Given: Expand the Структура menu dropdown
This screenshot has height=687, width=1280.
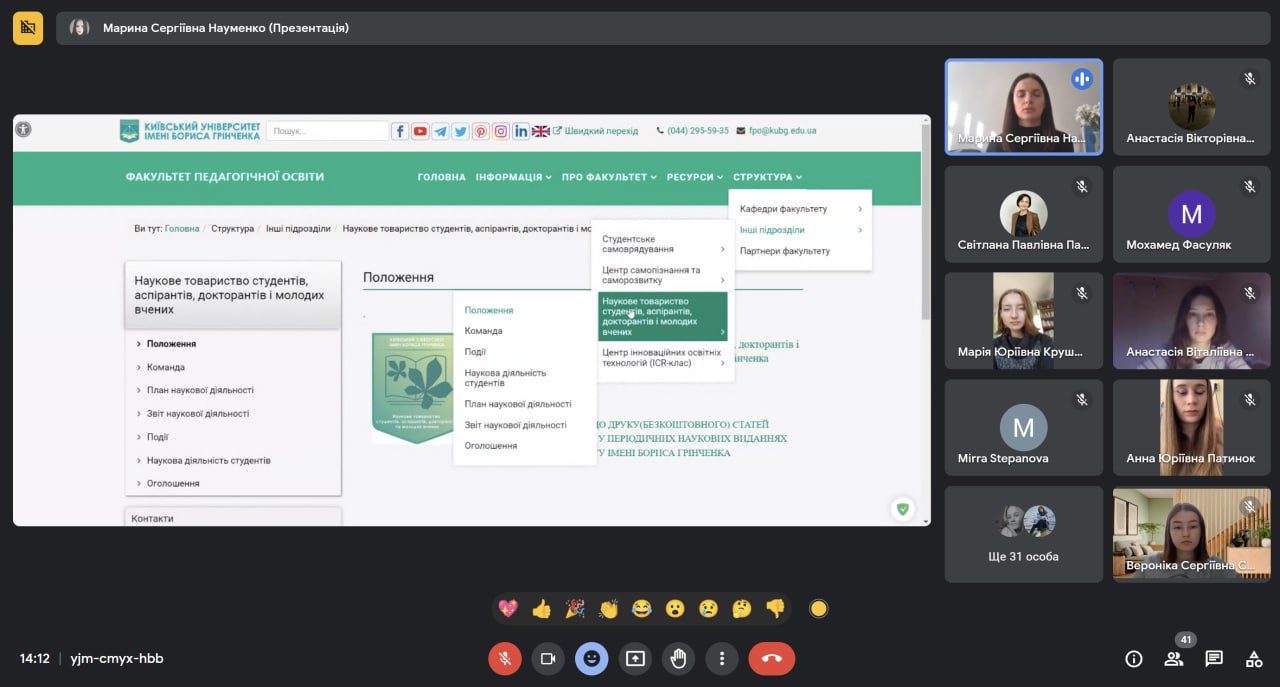Looking at the screenshot, I should (x=767, y=177).
